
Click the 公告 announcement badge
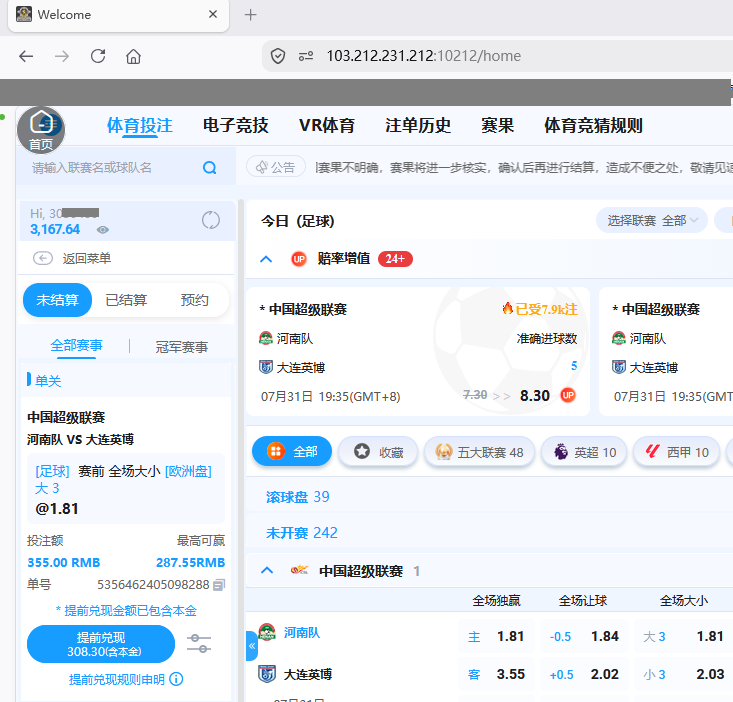point(276,167)
